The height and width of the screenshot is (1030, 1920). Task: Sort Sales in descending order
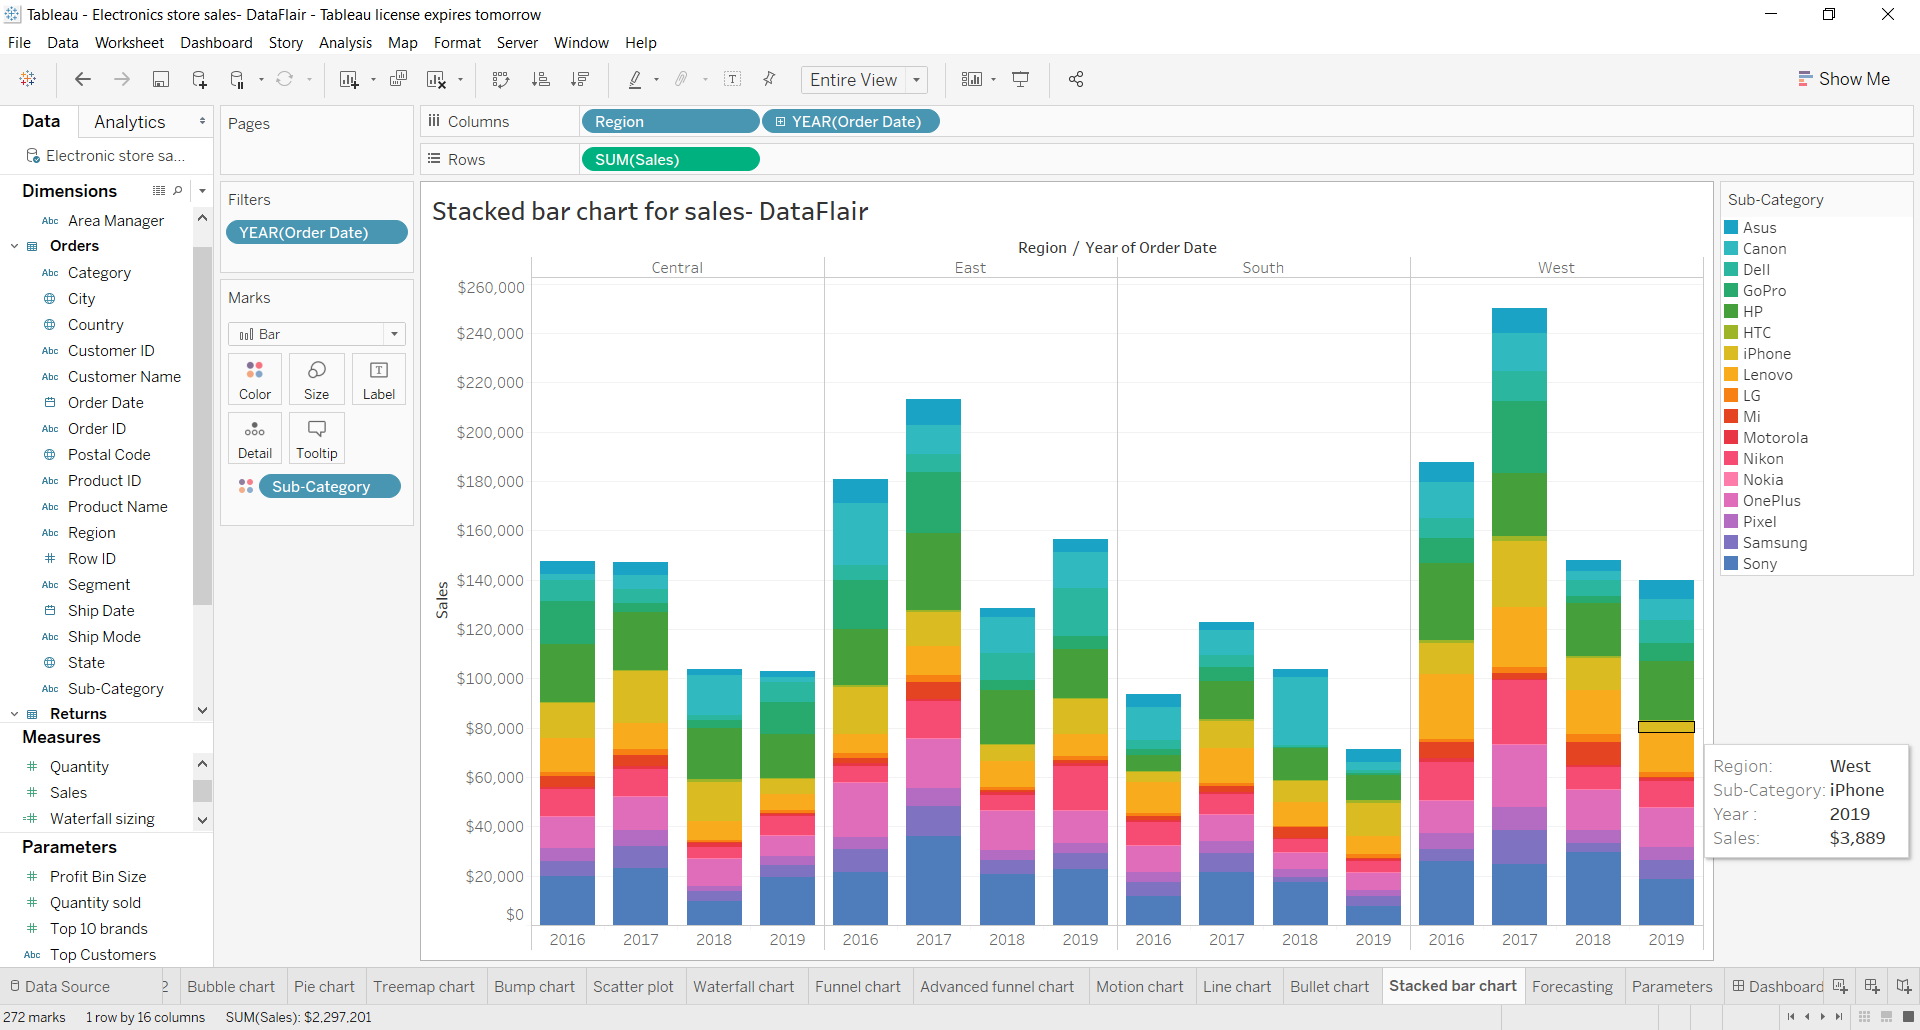coord(580,79)
